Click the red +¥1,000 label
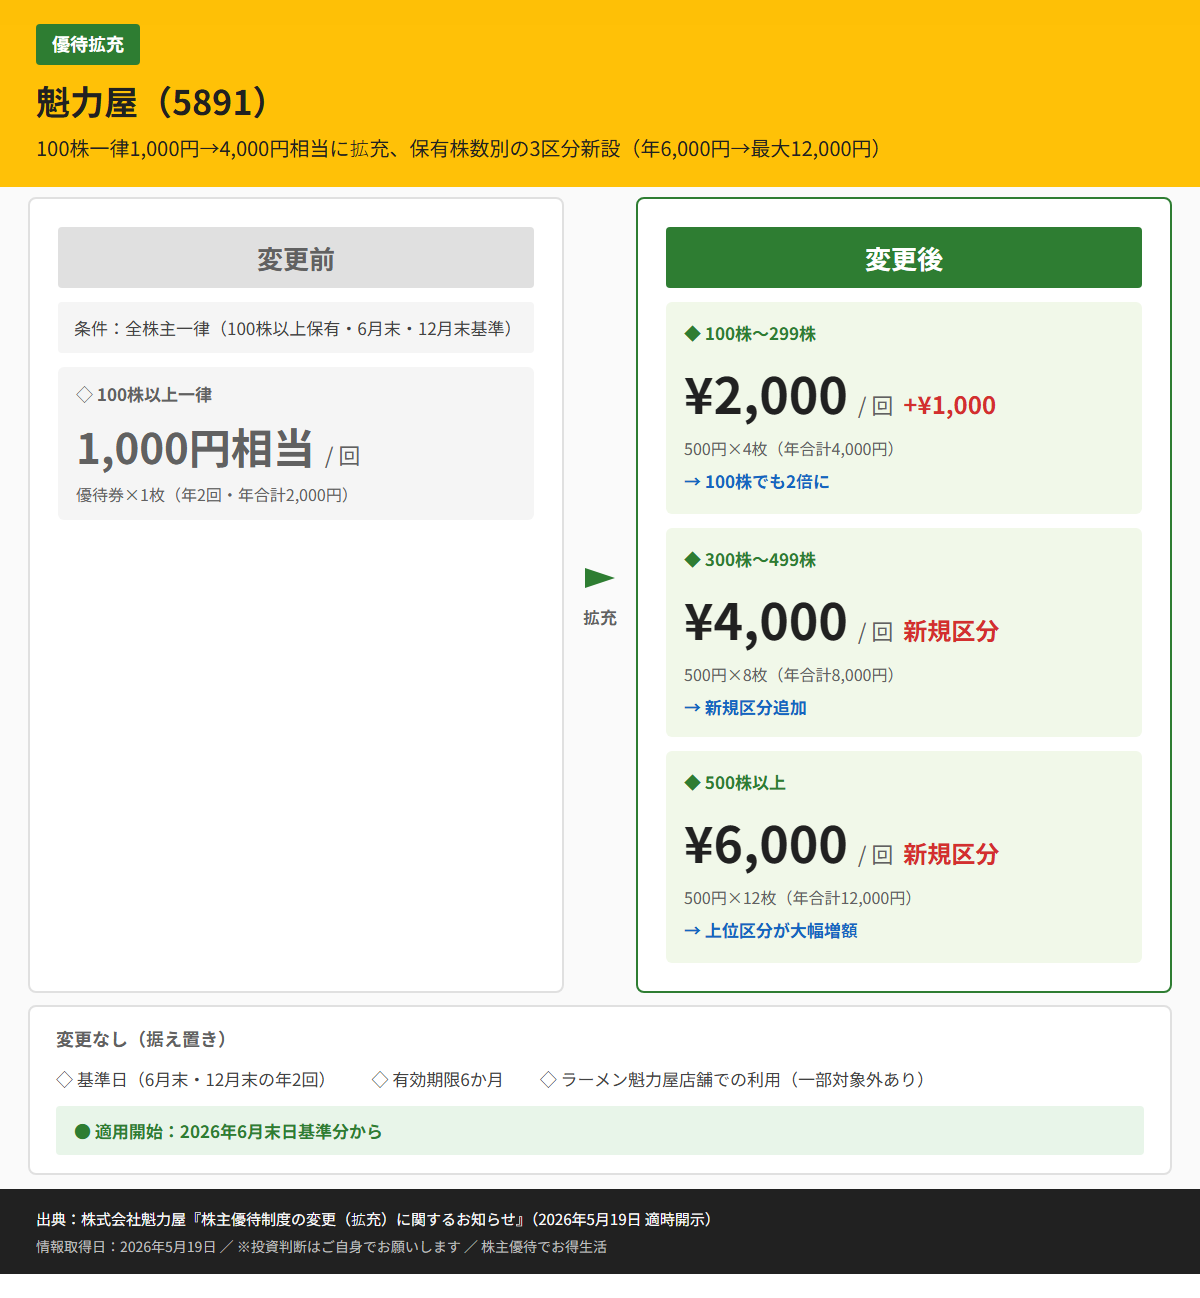This screenshot has width=1200, height=1298. (949, 405)
